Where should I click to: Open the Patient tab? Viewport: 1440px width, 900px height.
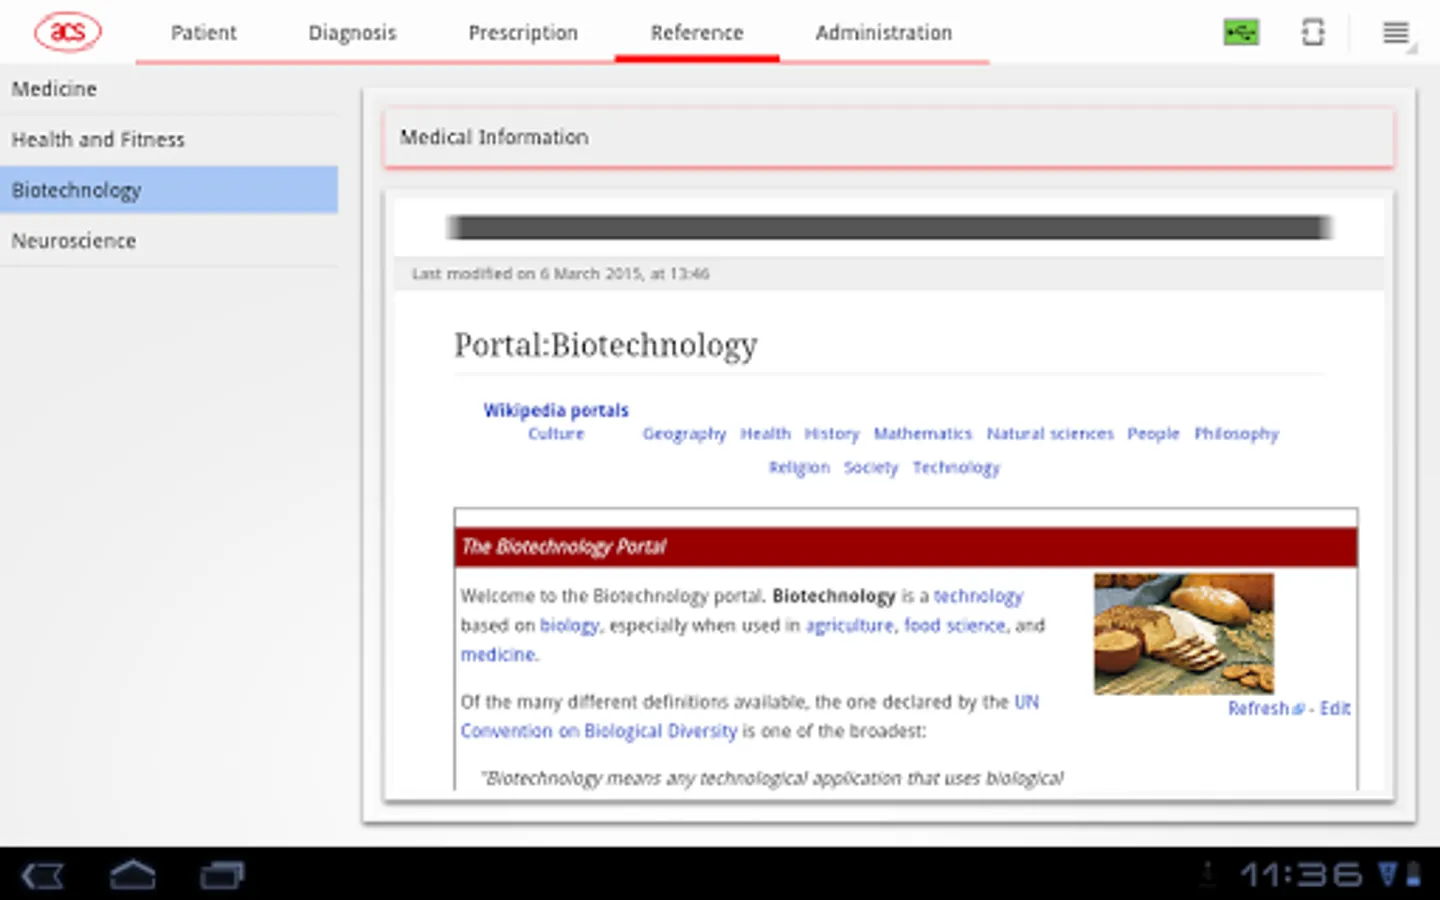[x=204, y=33]
